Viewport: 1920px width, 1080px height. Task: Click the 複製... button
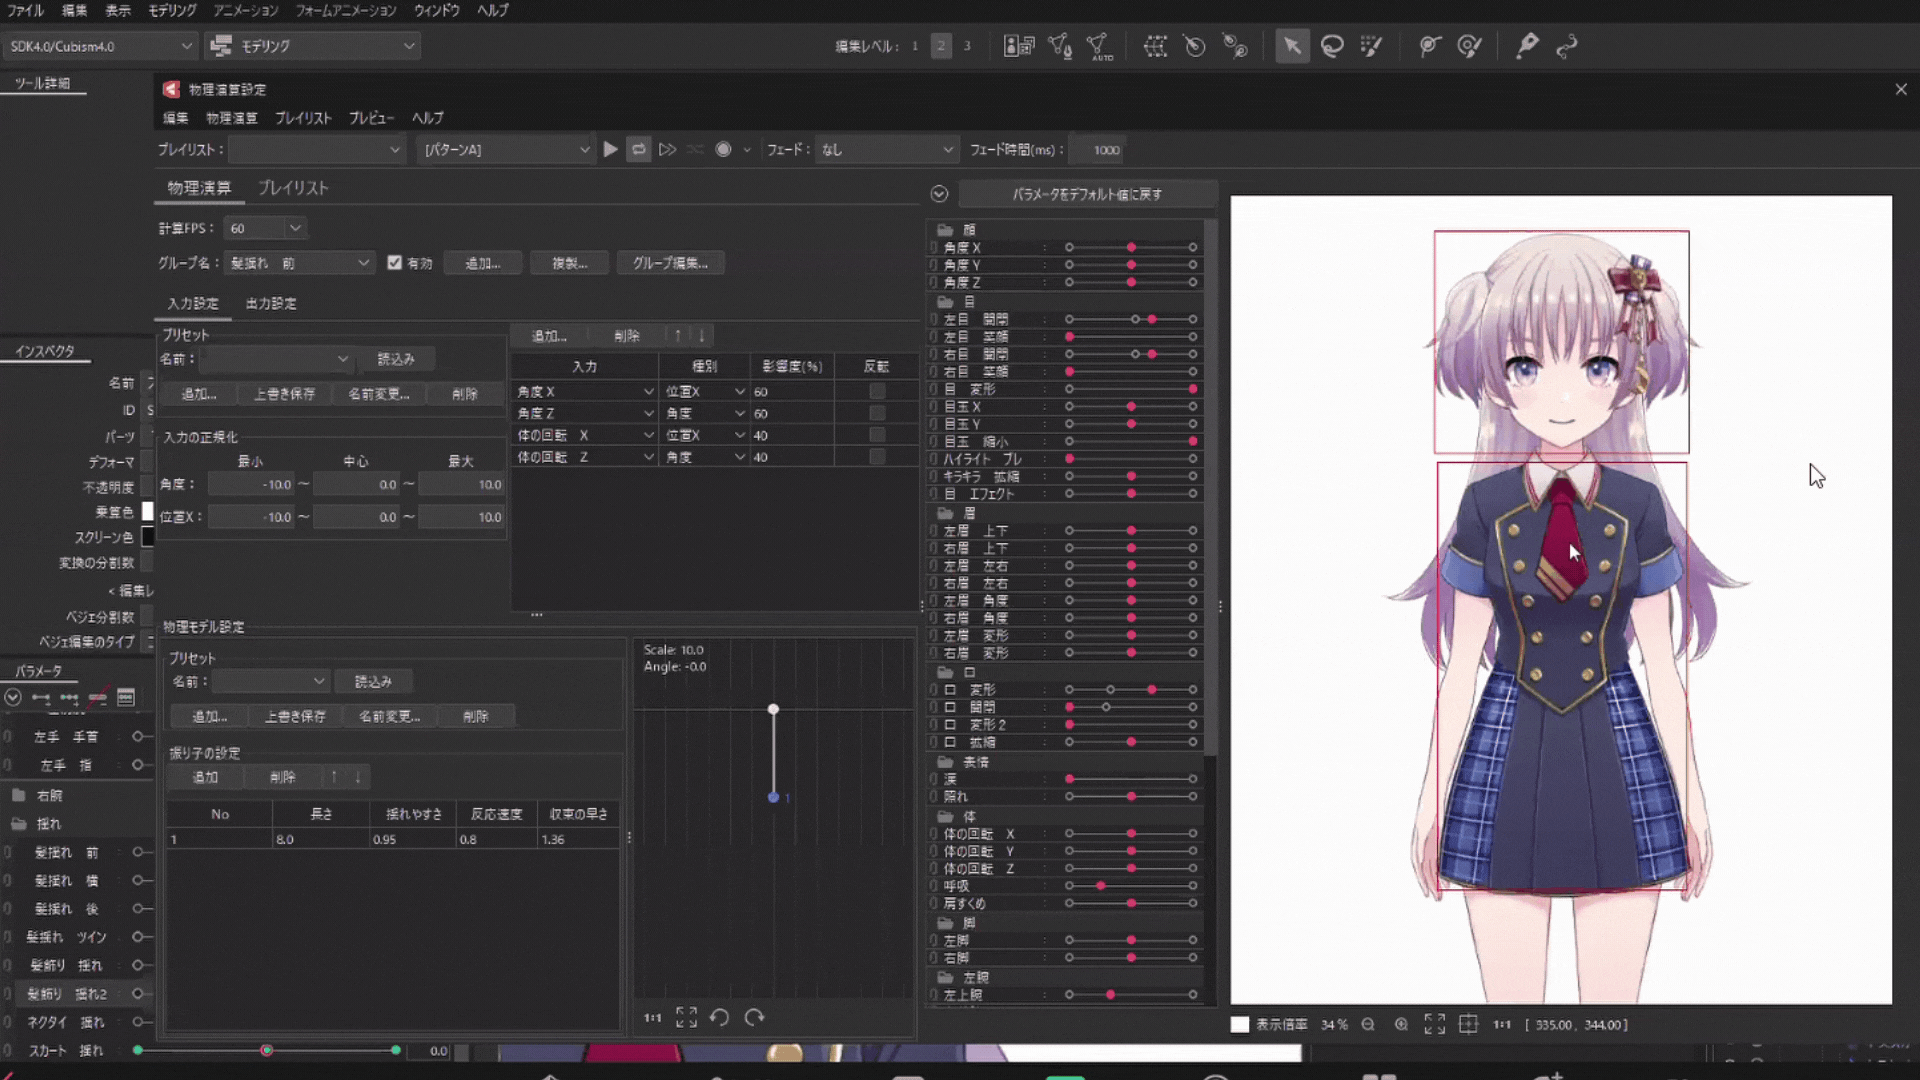coord(570,263)
